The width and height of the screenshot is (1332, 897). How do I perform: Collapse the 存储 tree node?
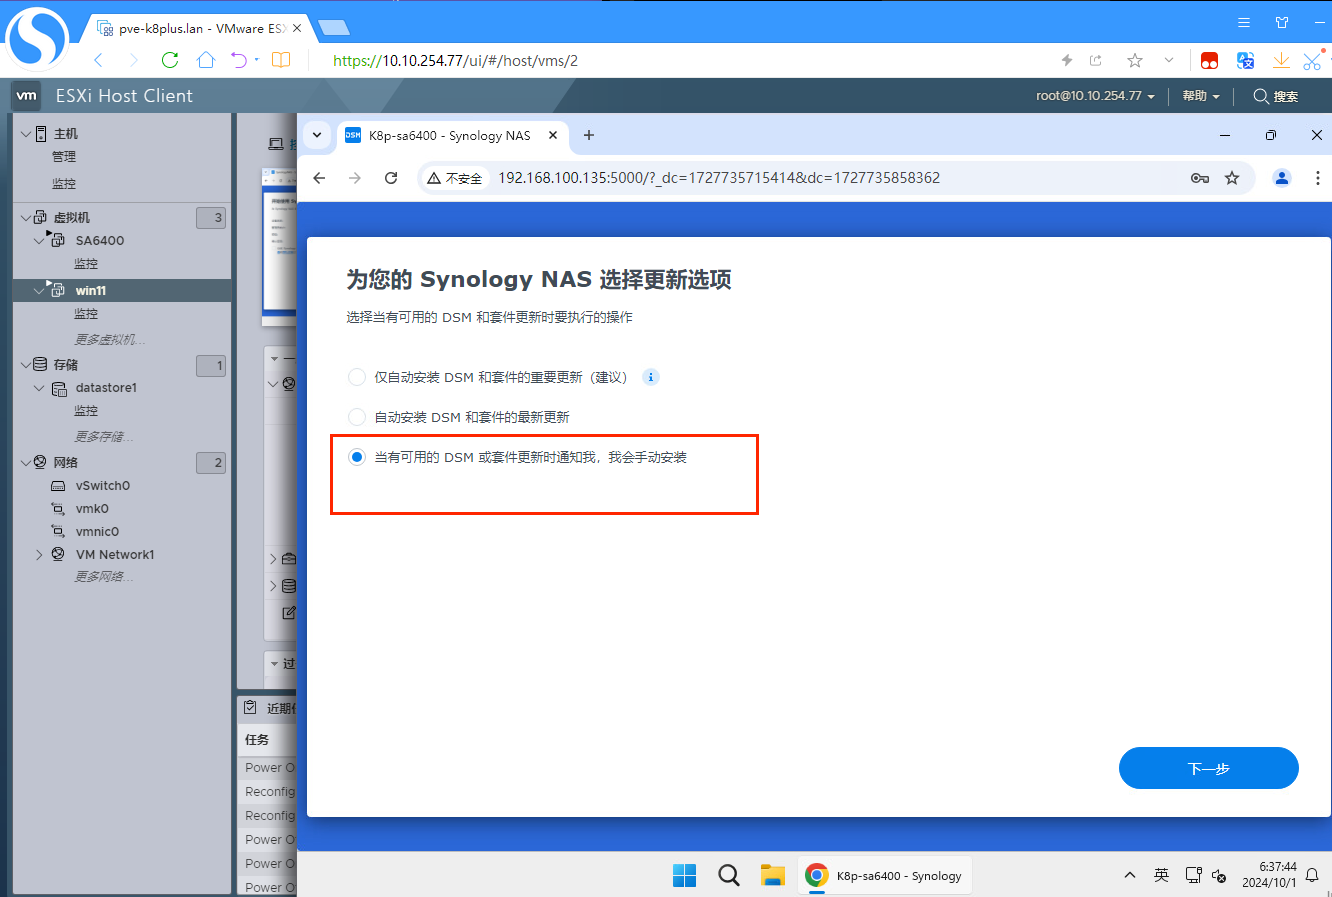click(x=26, y=364)
